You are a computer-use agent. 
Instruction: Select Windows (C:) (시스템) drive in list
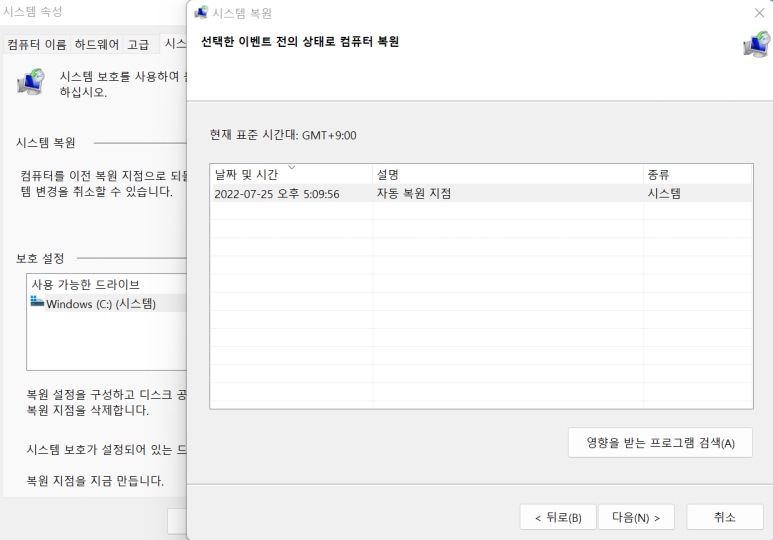pyautogui.click(x=107, y=304)
